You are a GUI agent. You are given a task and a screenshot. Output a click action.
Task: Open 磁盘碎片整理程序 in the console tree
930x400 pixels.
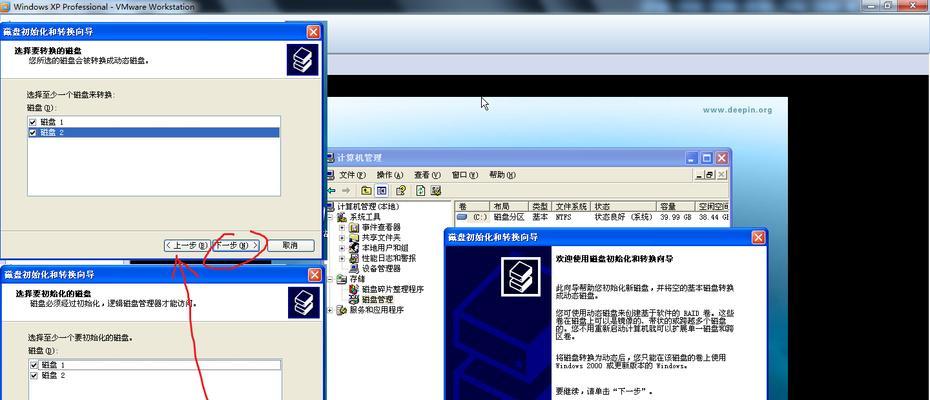[x=393, y=289]
